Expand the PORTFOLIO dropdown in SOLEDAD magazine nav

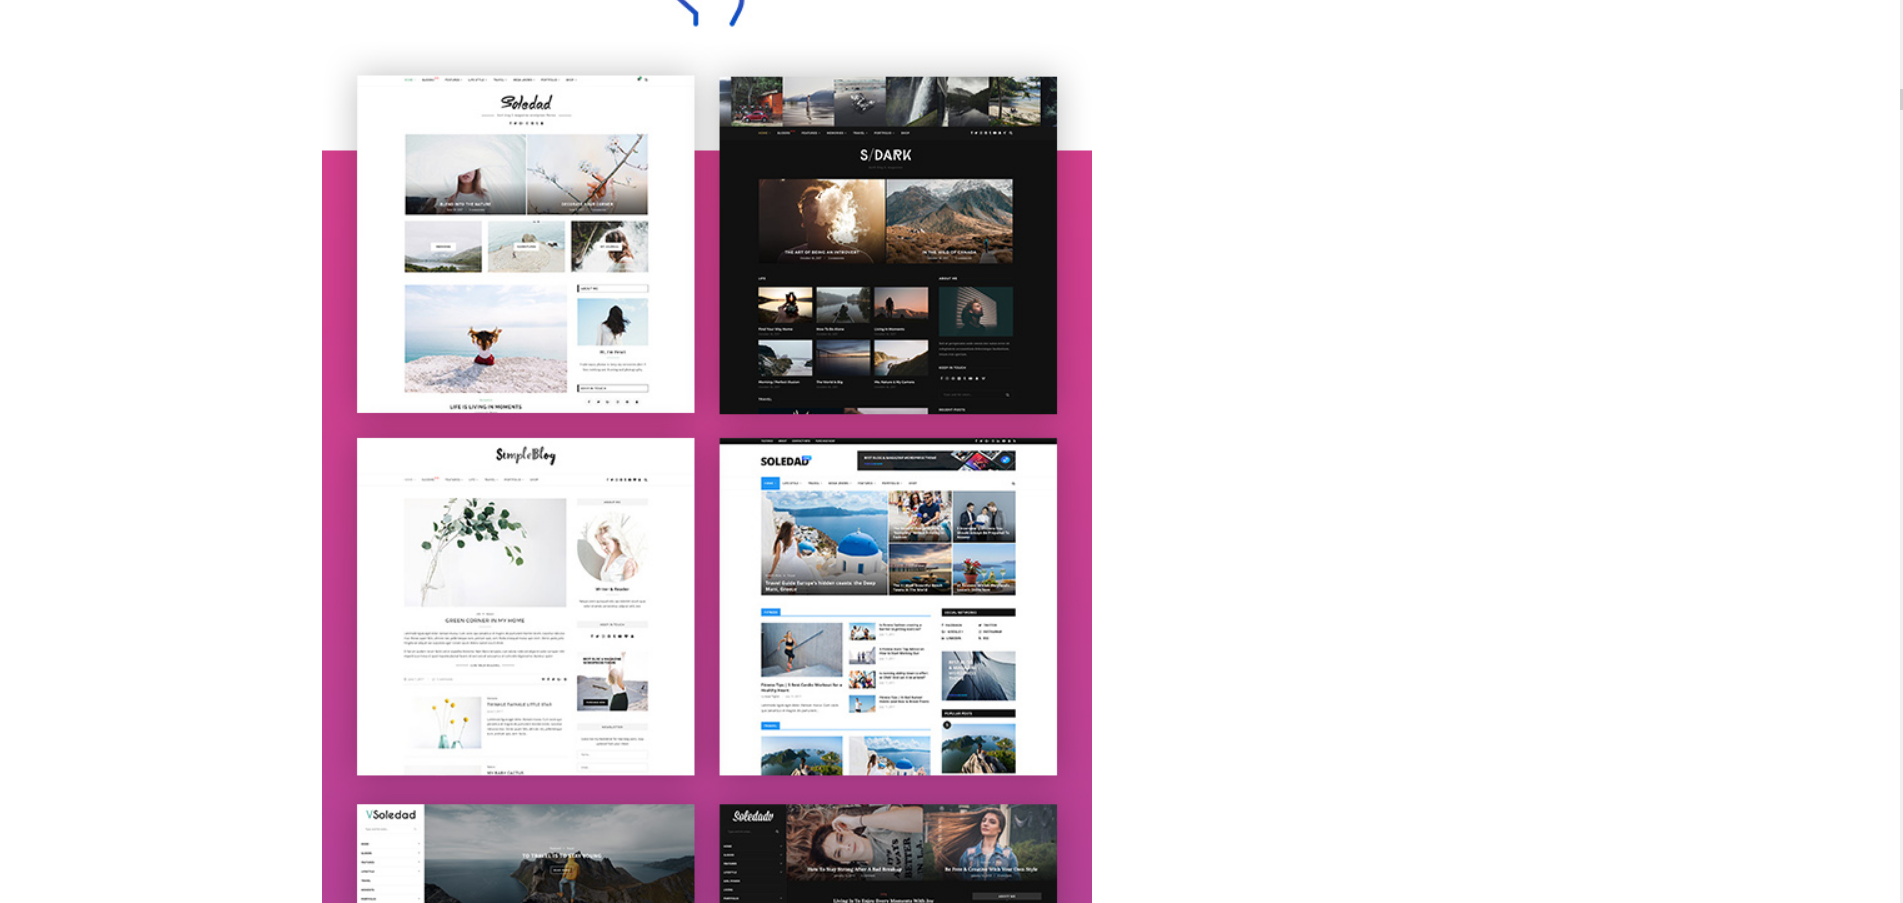[890, 483]
